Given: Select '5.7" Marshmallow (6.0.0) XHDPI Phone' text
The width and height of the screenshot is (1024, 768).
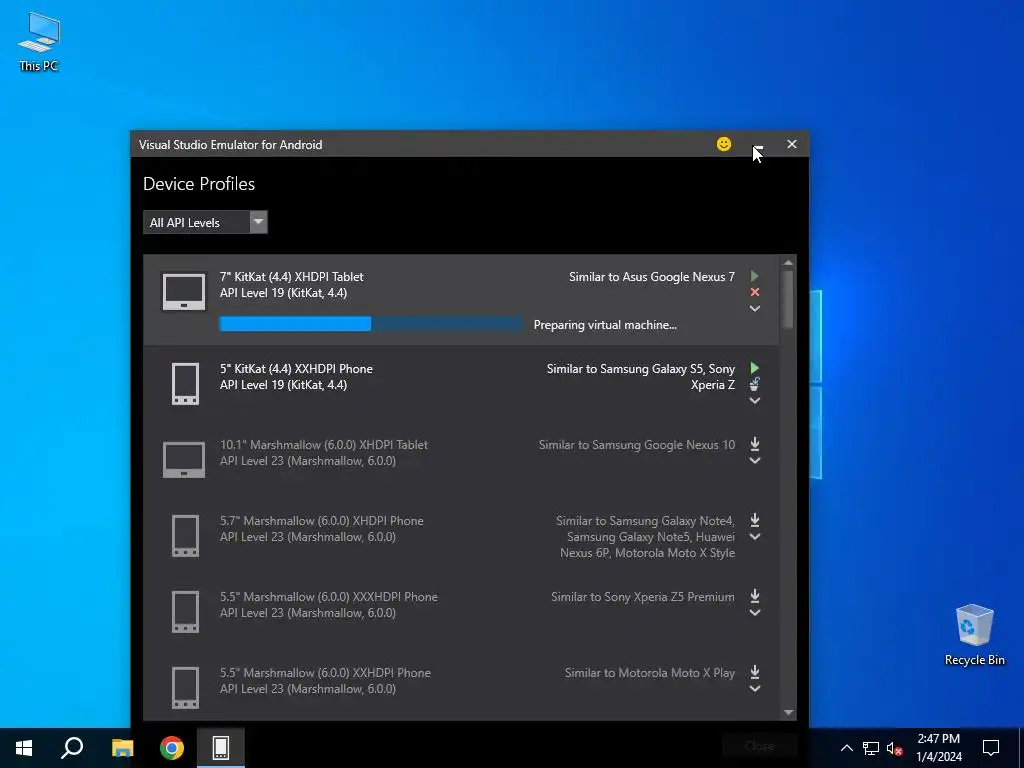Looking at the screenshot, I should (x=321, y=520).
